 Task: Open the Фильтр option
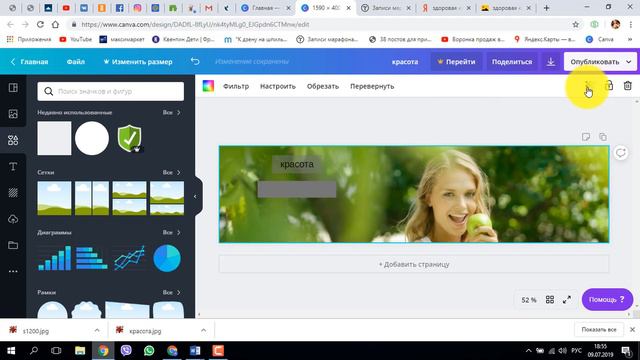pos(236,86)
